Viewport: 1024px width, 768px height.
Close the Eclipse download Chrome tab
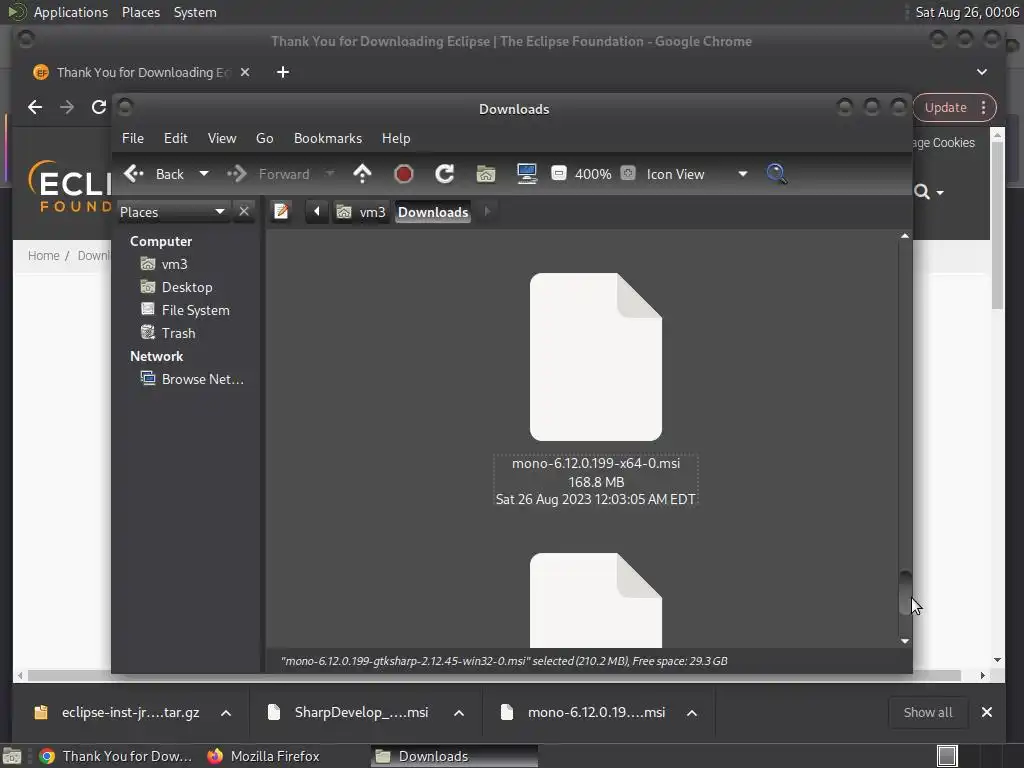[245, 72]
